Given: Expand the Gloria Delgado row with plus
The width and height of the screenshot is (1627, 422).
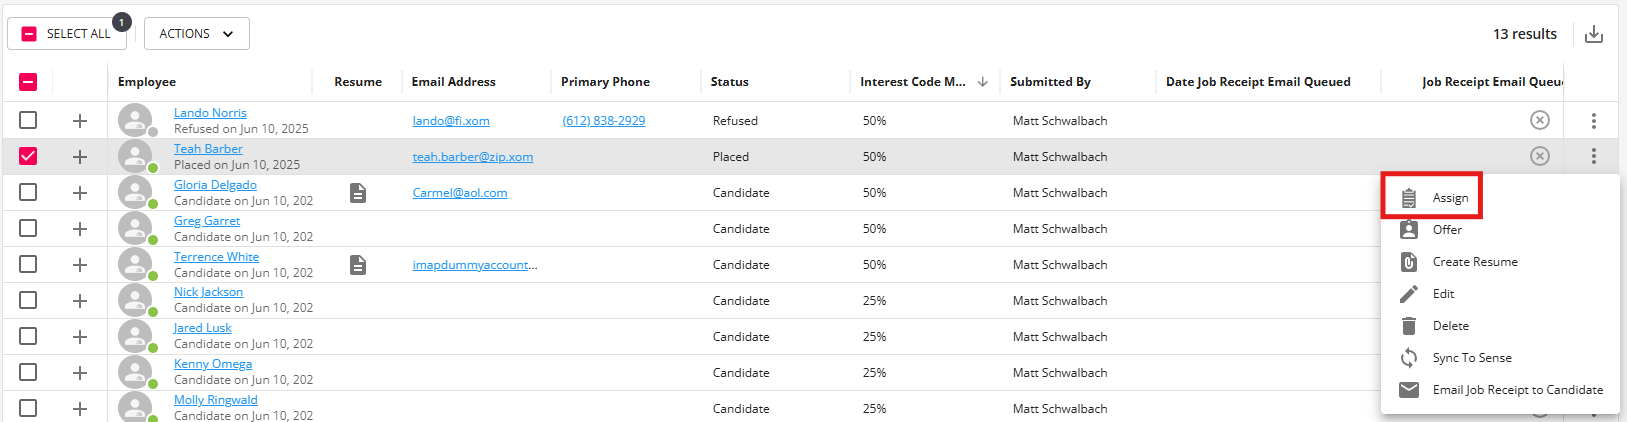Looking at the screenshot, I should (80, 193).
